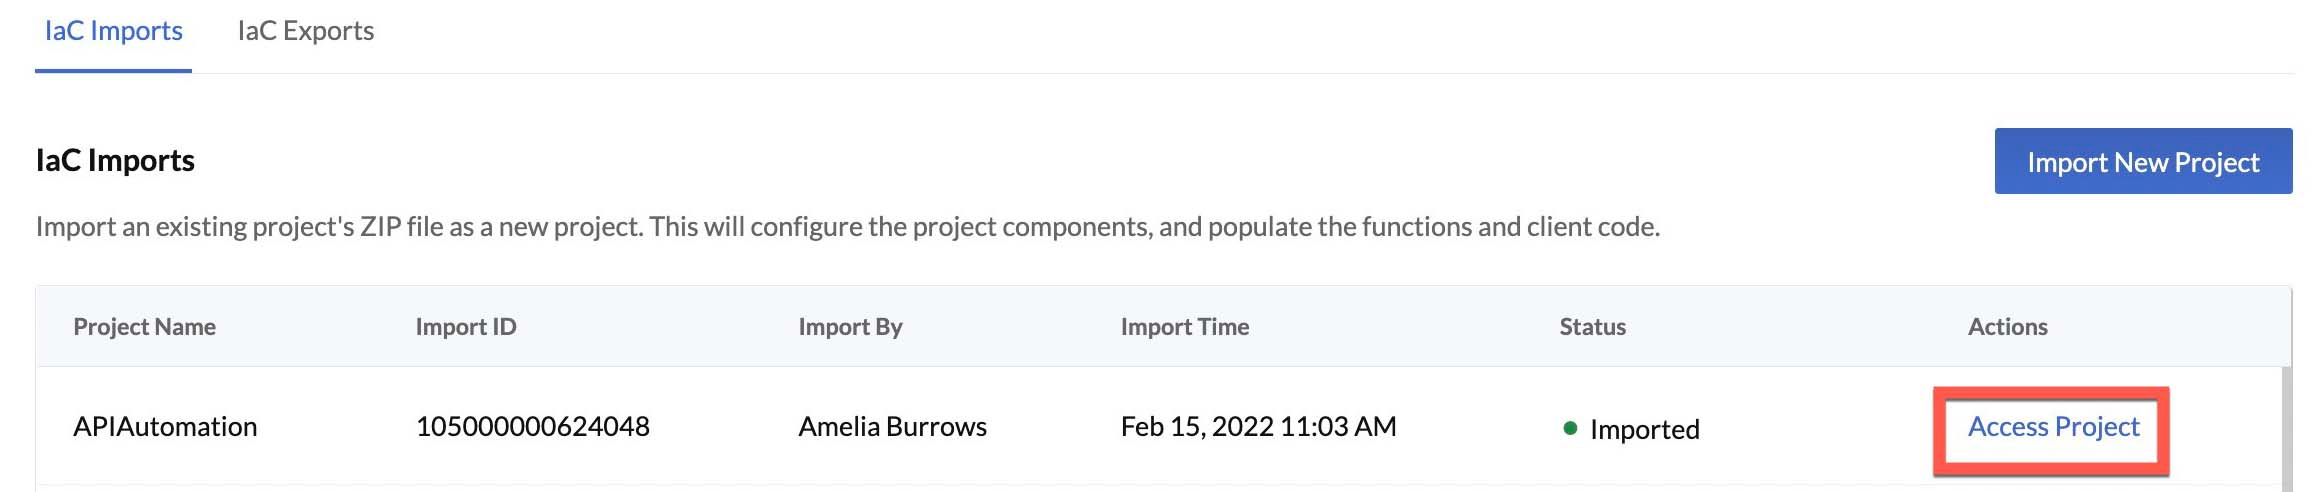Open the Access Project link
This screenshot has height=492, width=2314.
[x=2053, y=427]
